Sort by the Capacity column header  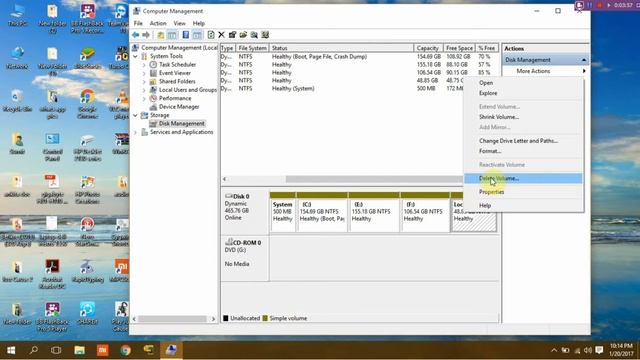428,48
